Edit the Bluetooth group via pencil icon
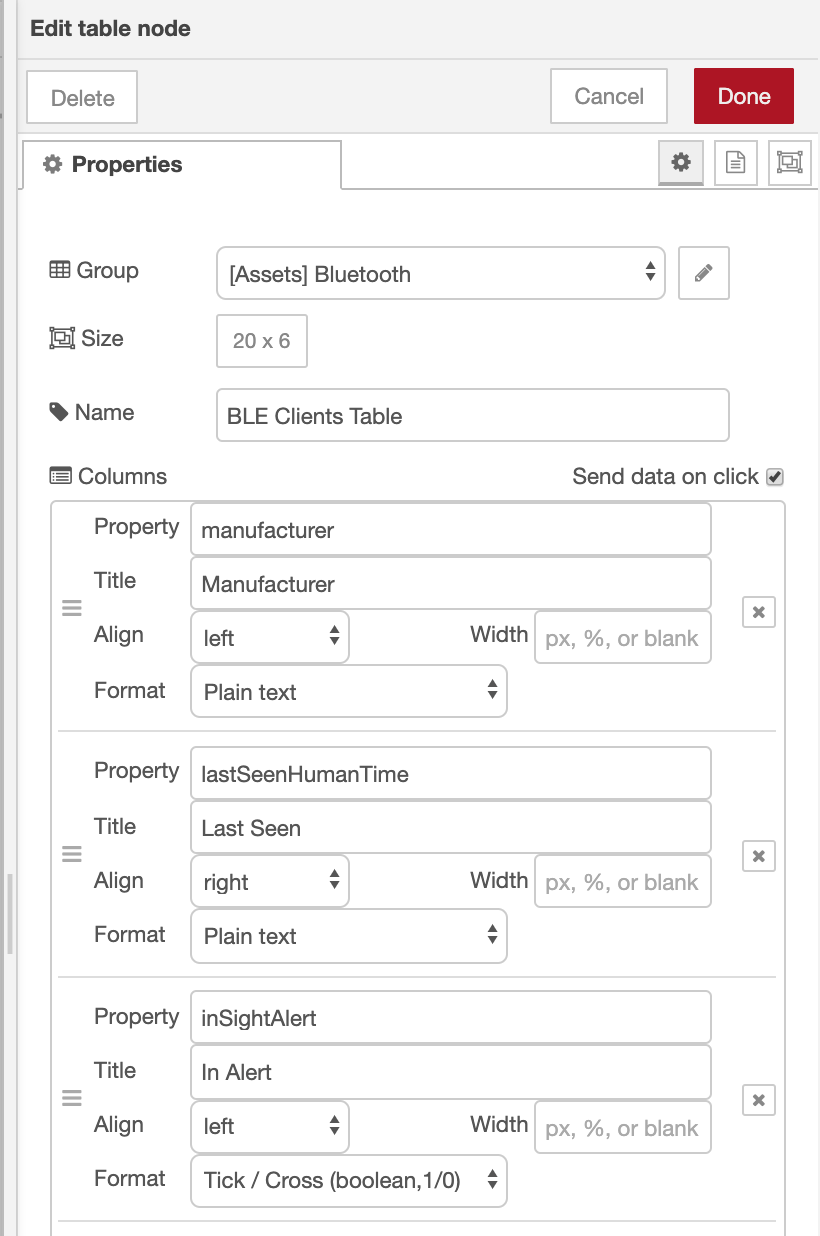Image resolution: width=820 pixels, height=1236 pixels. 702,272
